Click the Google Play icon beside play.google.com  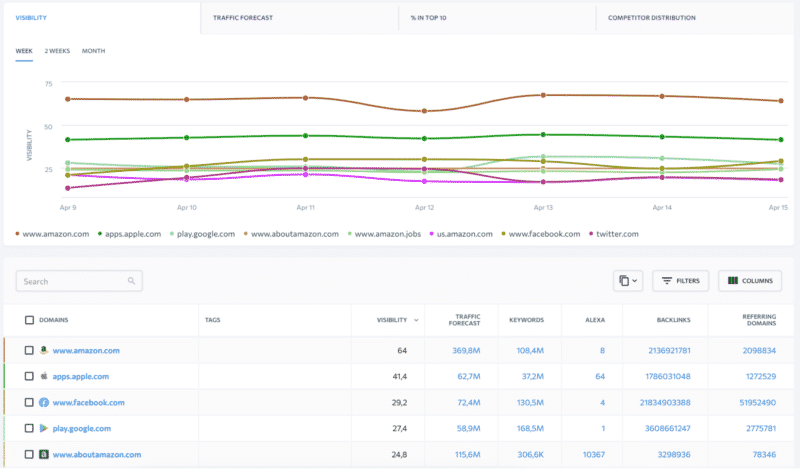pyautogui.click(x=44, y=429)
